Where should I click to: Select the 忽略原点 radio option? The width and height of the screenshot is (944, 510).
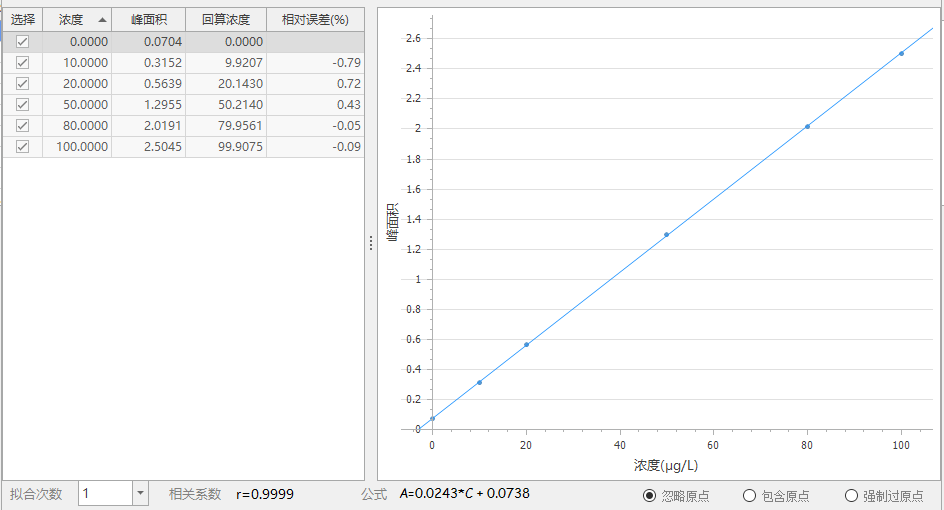[650, 495]
